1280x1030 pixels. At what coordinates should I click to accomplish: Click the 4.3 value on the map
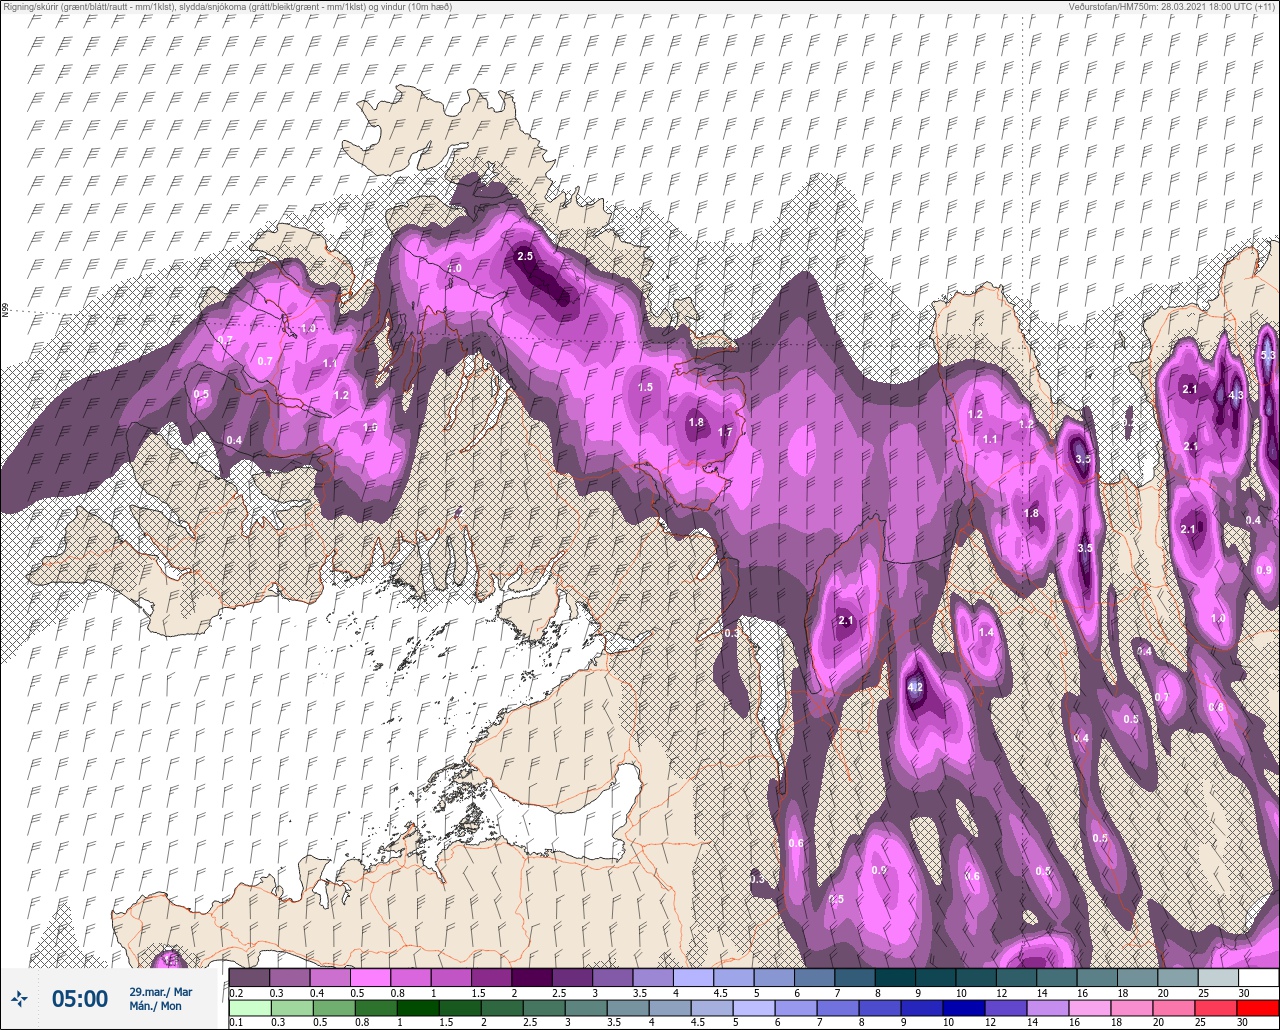1236,395
